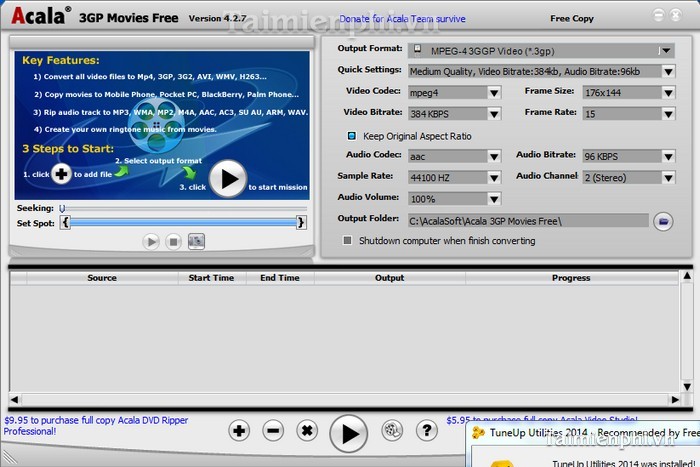This screenshot has height=467, width=700.
Task: Click the Source column header
Action: 102,278
